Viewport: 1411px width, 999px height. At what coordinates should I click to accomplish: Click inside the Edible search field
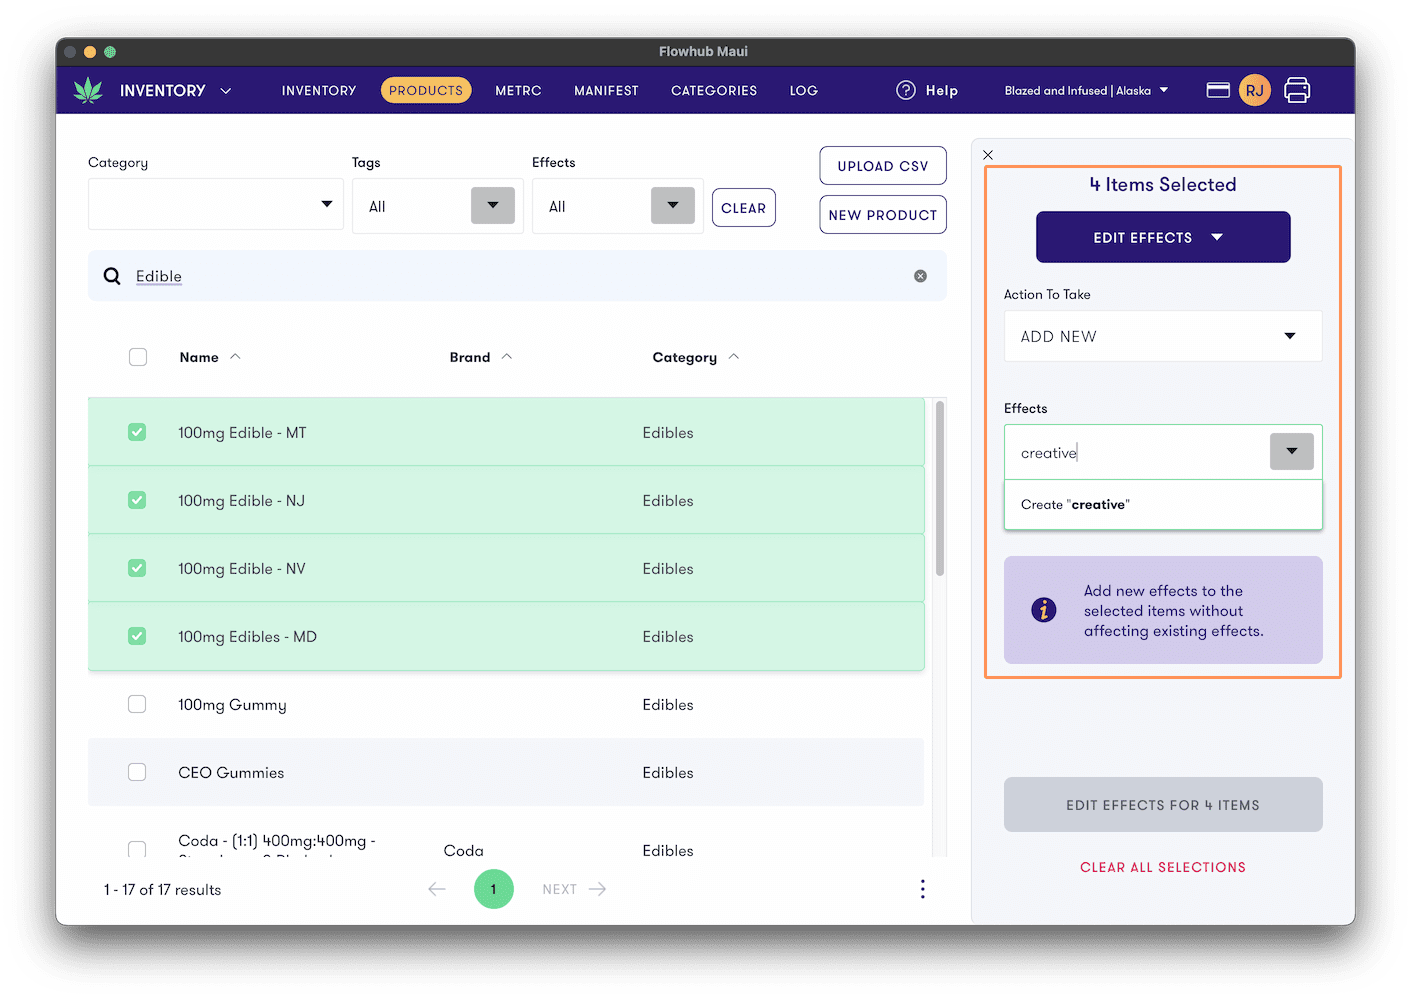400,275
